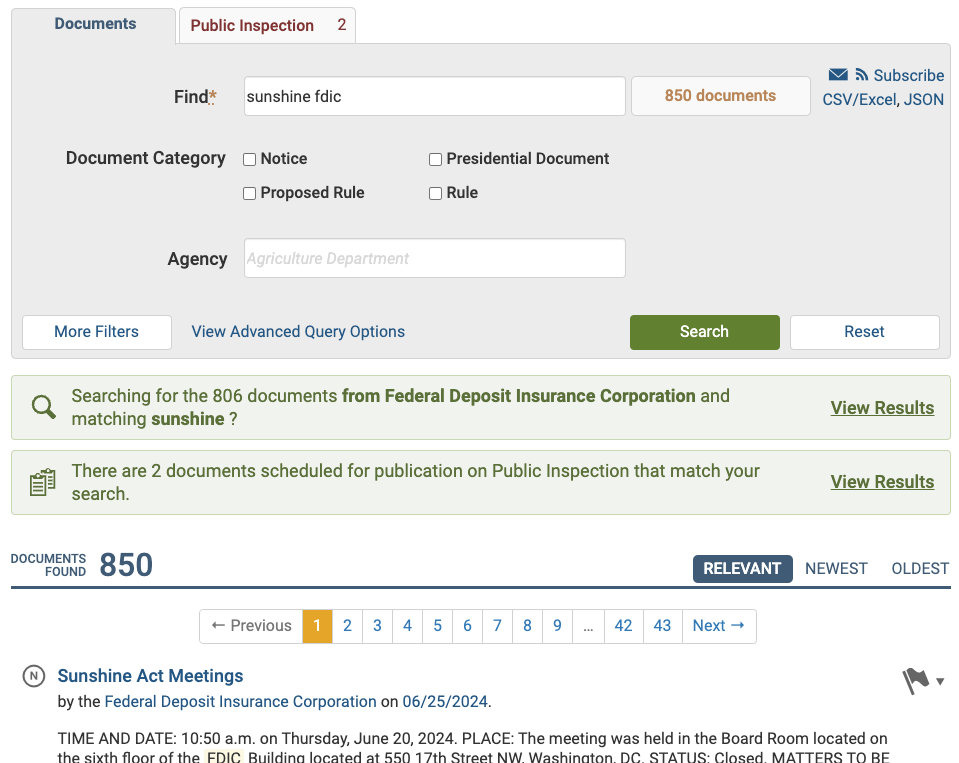The image size is (959, 763).
Task: Click the green Search button
Action: pyautogui.click(x=705, y=332)
